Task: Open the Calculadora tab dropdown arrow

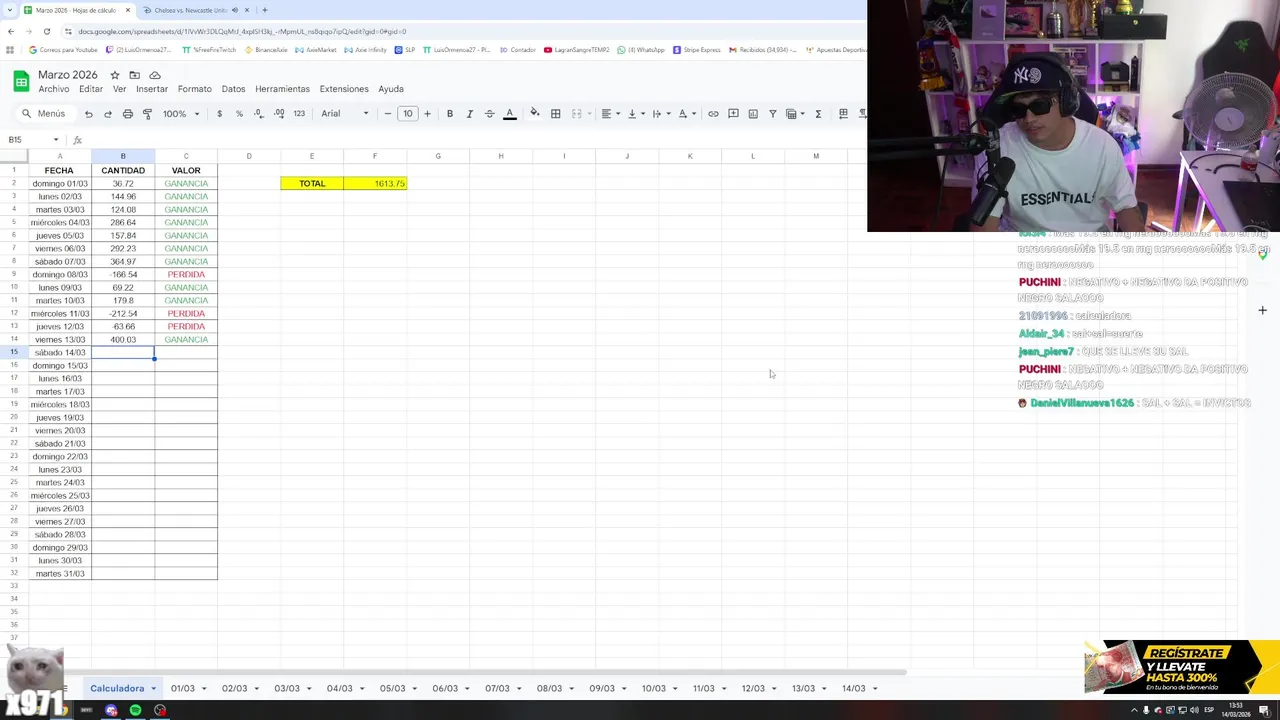Action: (153, 688)
